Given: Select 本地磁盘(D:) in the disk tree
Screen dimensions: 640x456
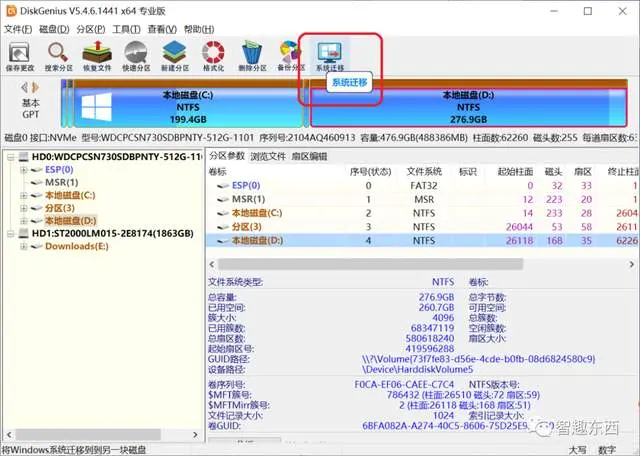Looking at the screenshot, I should click(70, 221).
